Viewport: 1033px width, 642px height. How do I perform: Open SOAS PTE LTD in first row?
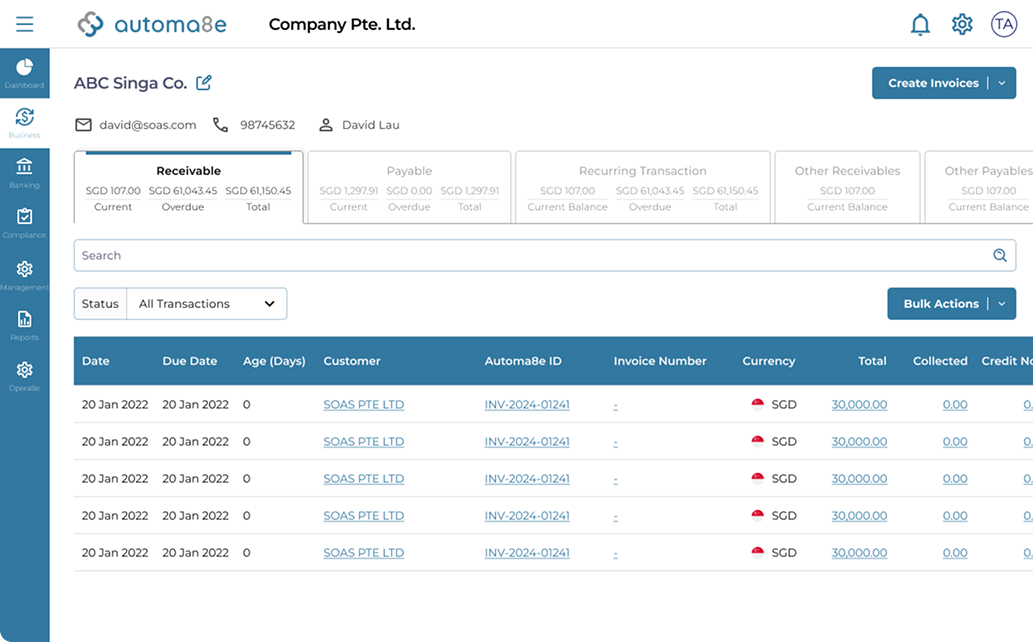[x=364, y=405]
